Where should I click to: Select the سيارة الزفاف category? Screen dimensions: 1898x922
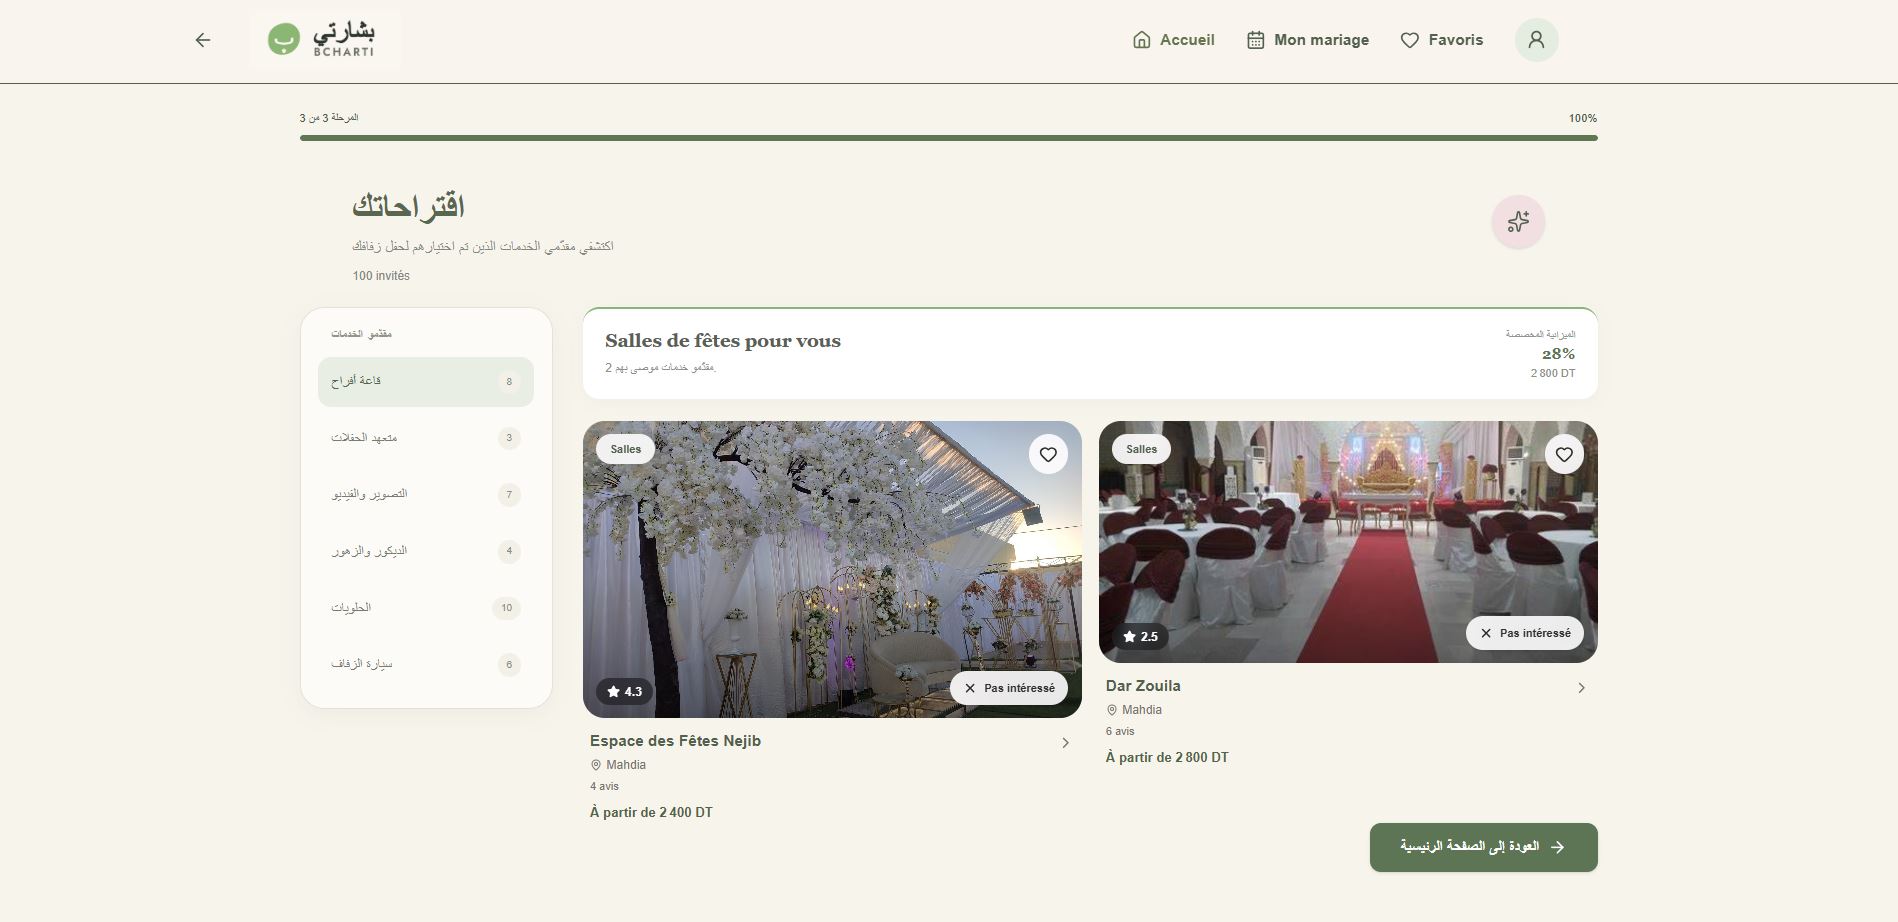coord(426,664)
